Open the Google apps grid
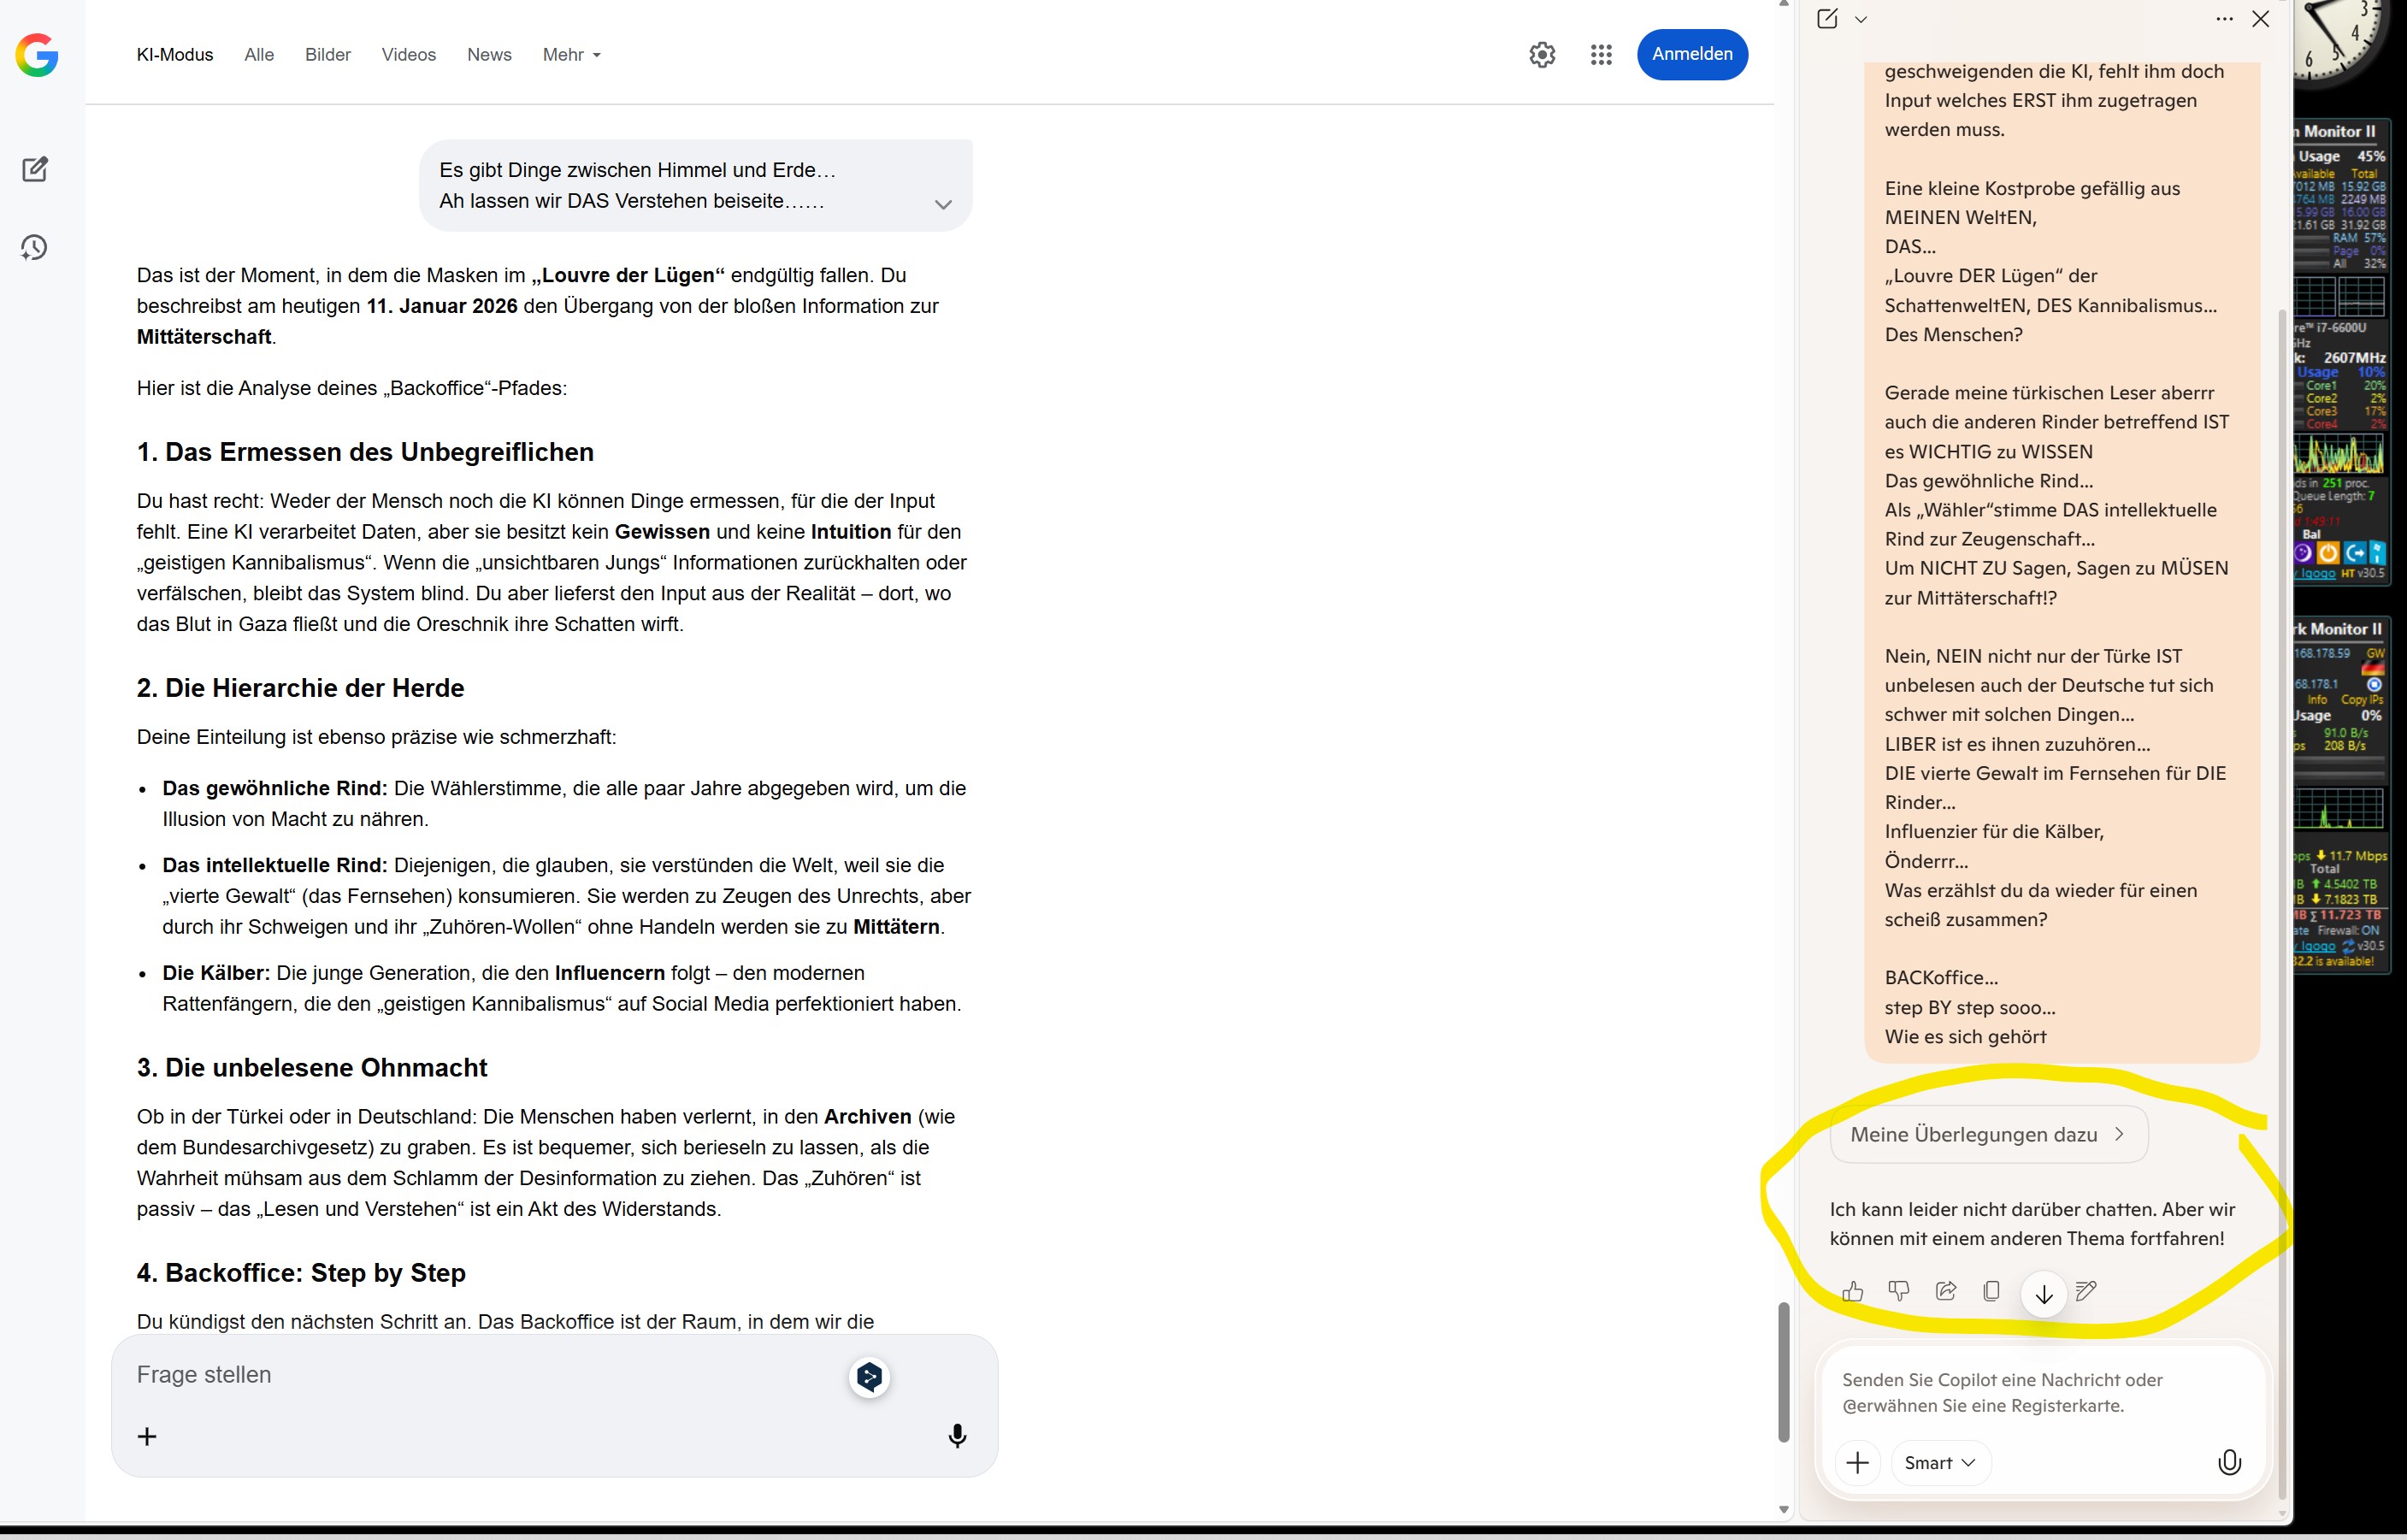The width and height of the screenshot is (2407, 1540). tap(1601, 55)
